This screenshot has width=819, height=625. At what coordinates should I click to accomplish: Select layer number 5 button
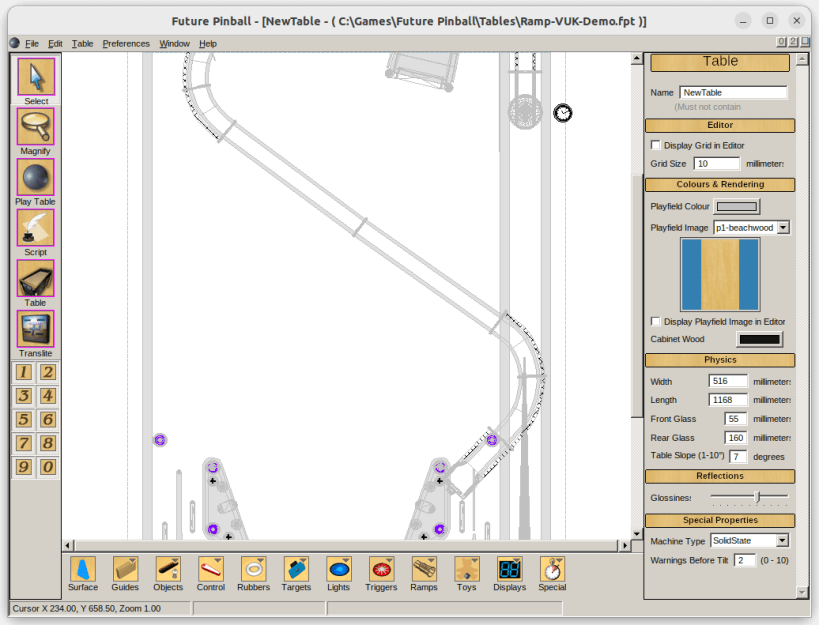click(24, 419)
